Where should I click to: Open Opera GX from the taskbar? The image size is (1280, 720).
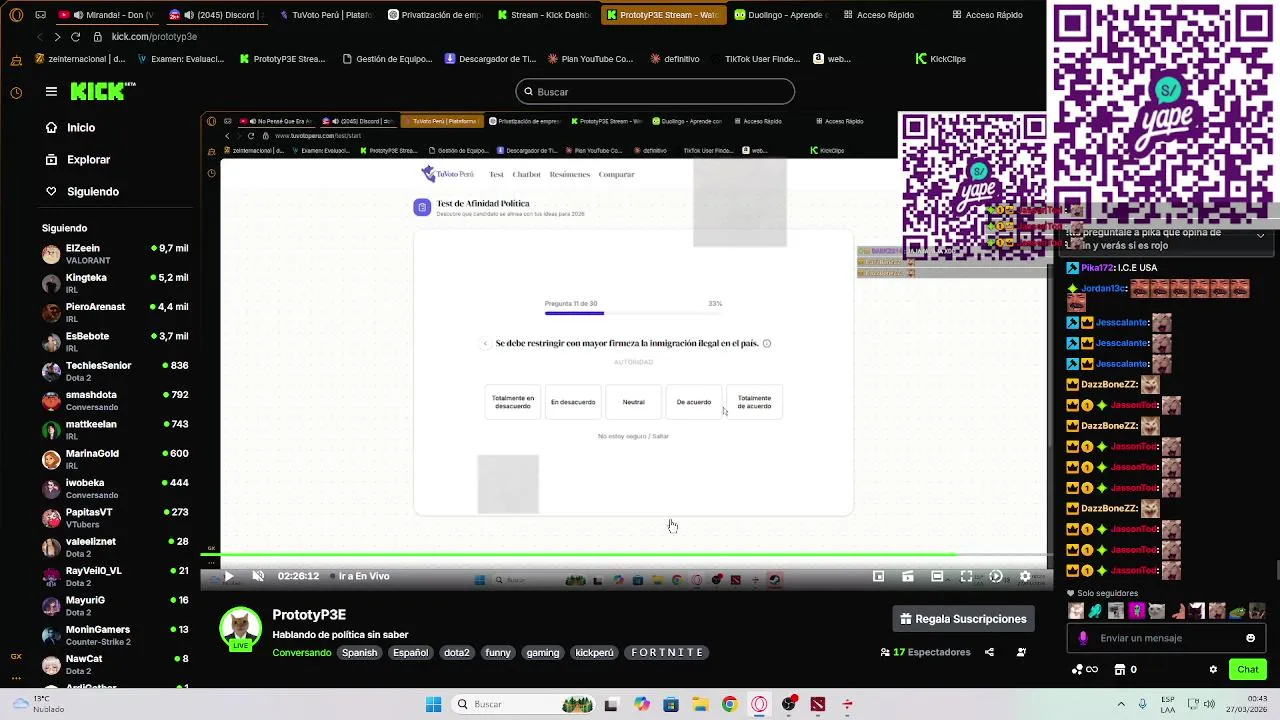(x=759, y=704)
